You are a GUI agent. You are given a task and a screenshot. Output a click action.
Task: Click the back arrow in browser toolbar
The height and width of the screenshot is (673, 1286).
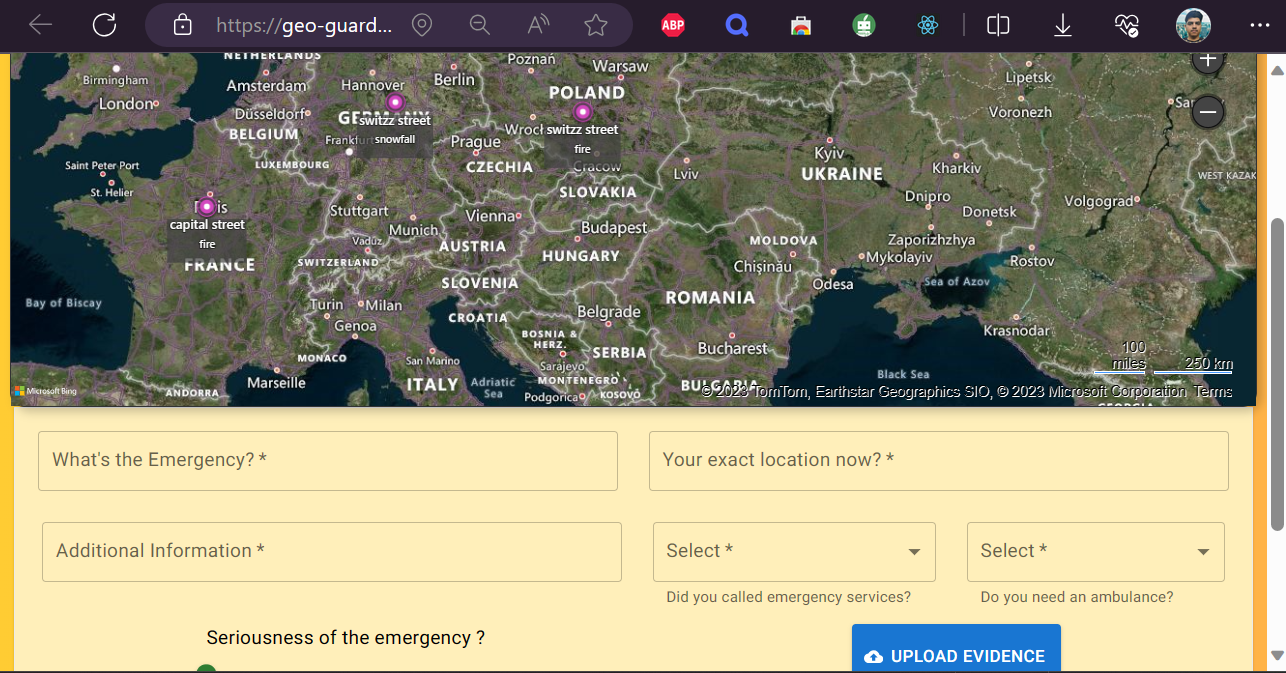coord(41,25)
